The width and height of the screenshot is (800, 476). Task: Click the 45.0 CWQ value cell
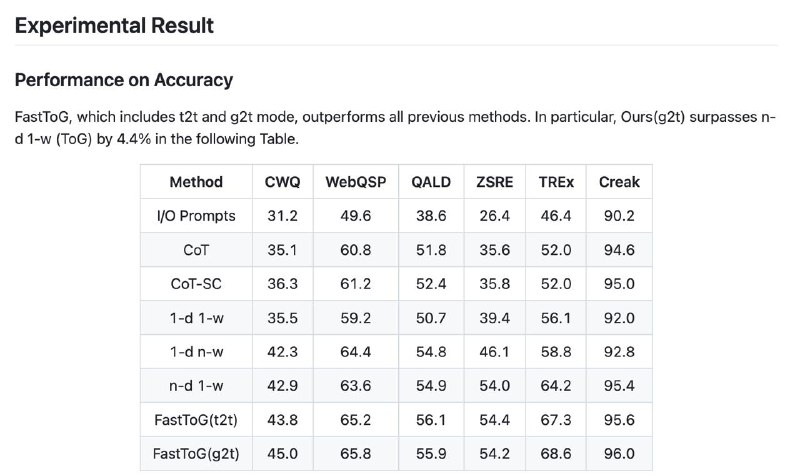click(283, 454)
